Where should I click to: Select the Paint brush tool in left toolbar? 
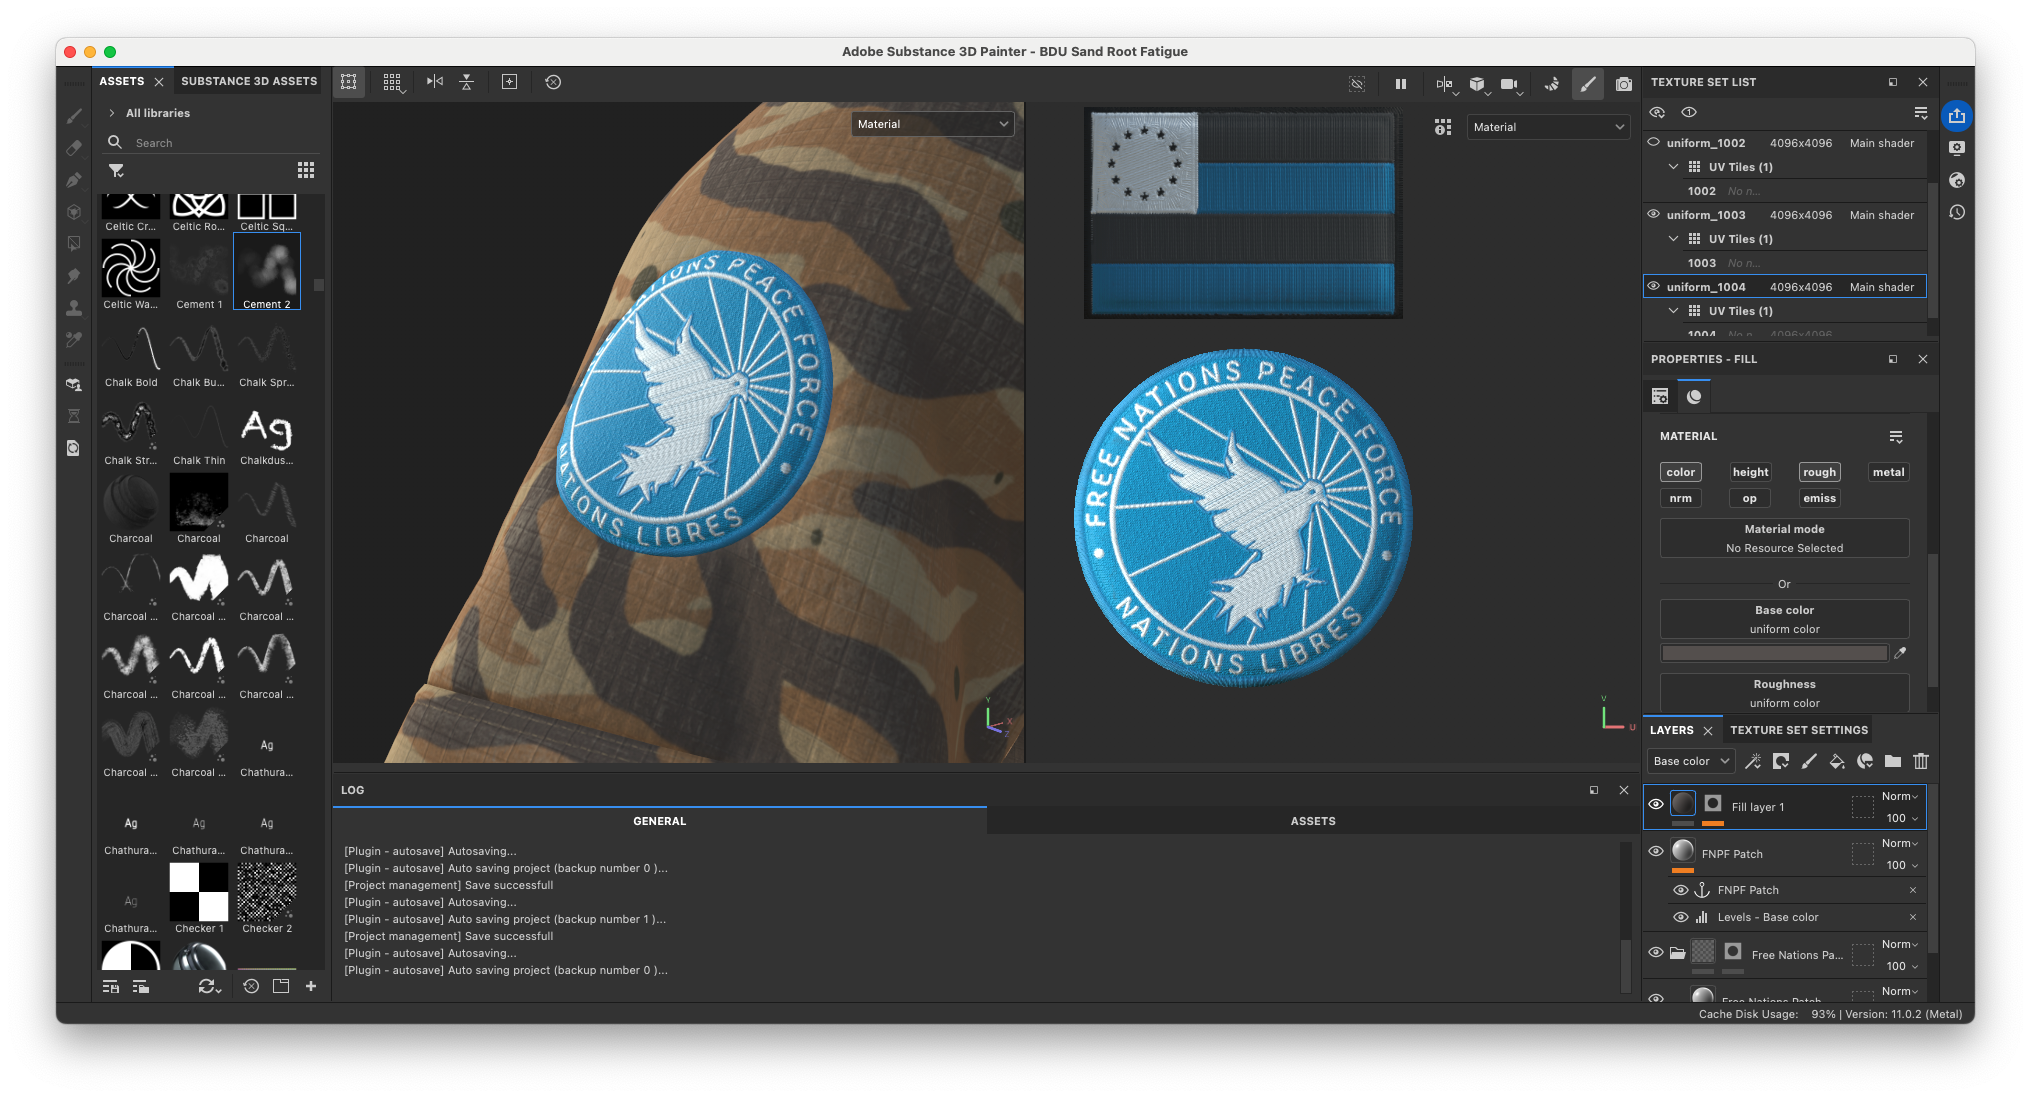pos(74,116)
